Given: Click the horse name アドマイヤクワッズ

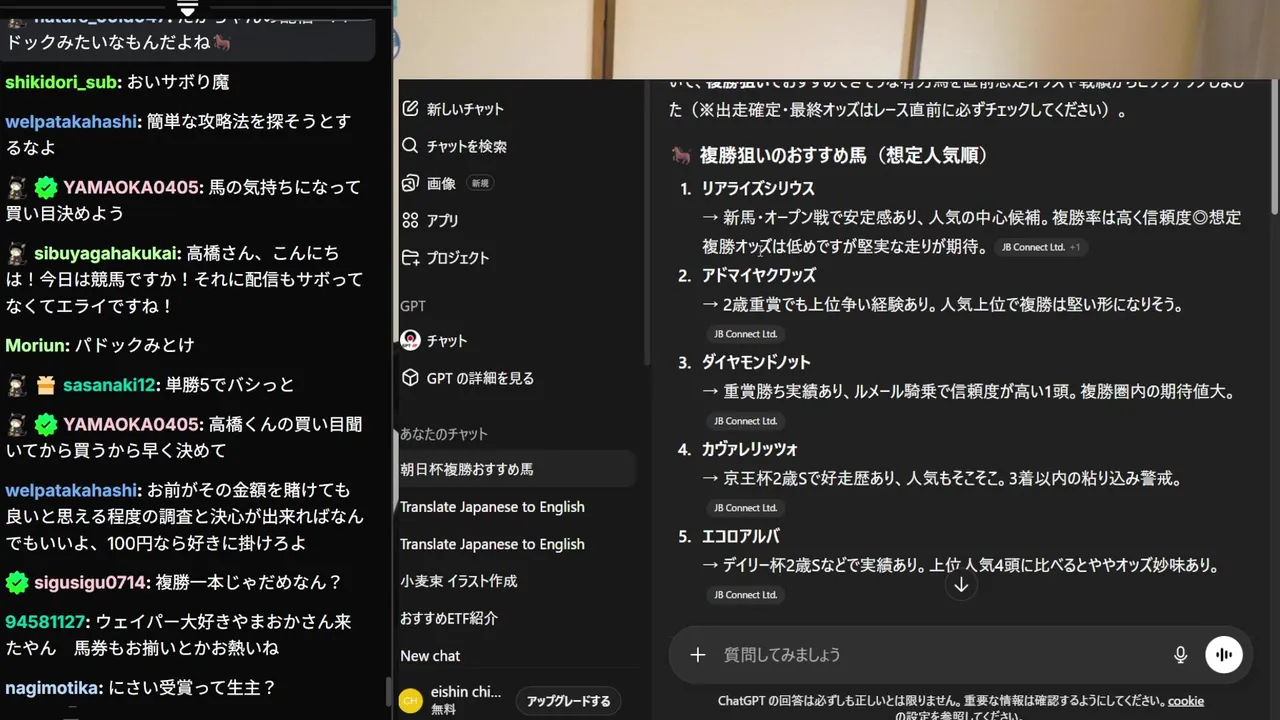Looking at the screenshot, I should tap(759, 276).
